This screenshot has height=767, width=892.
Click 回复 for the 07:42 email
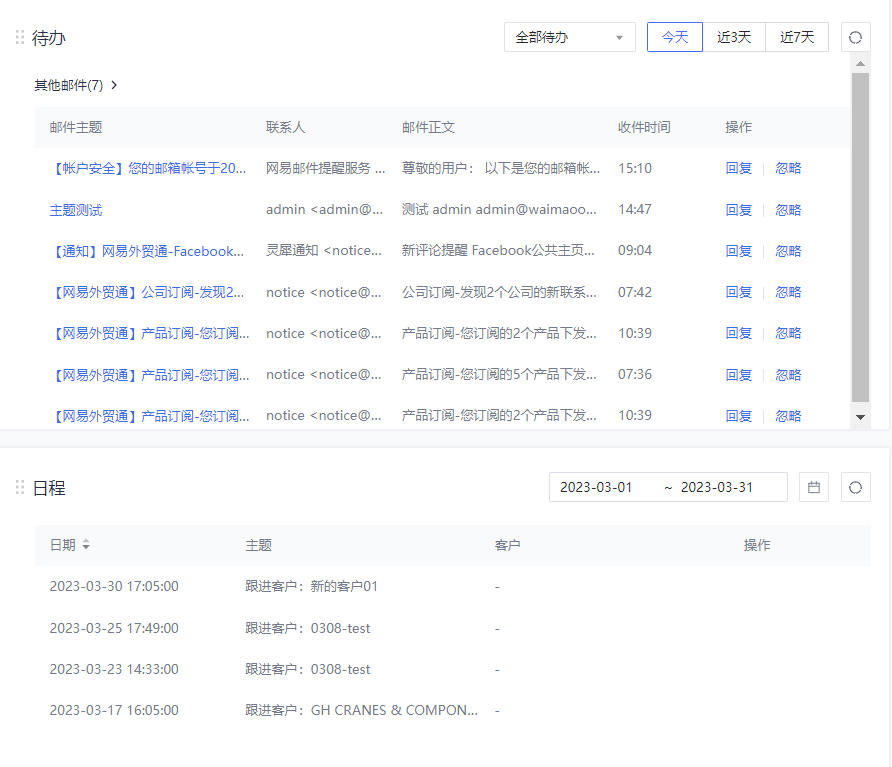(738, 292)
